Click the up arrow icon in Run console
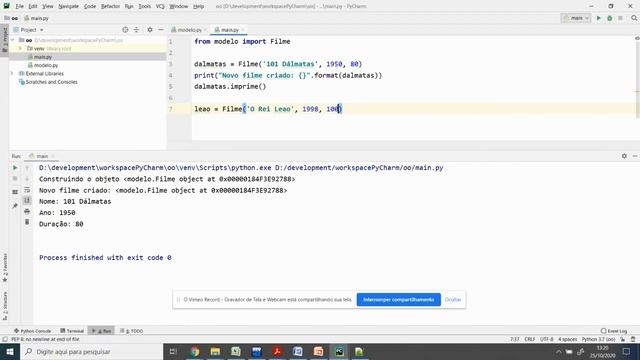The width and height of the screenshot is (640, 360). pos(27,168)
